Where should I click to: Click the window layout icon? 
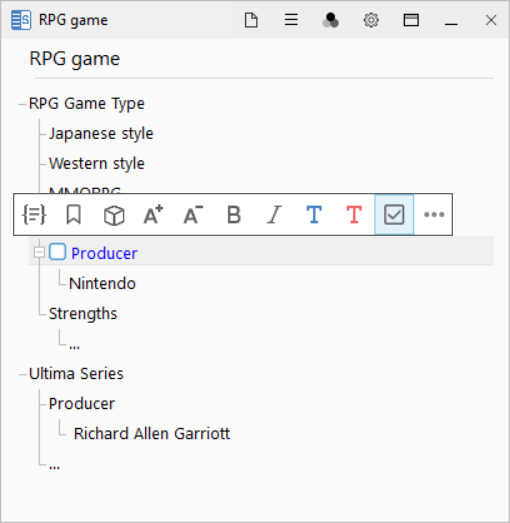point(411,20)
